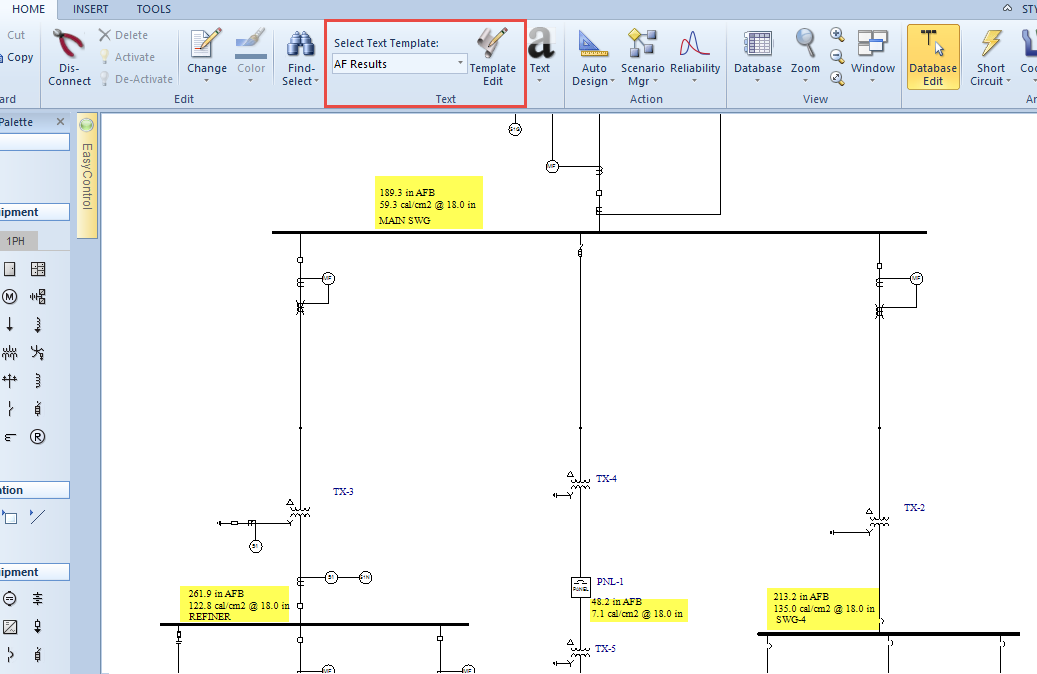Toggle the EasyControl side panel tab
This screenshot has width=1037, height=674.
pos(87,176)
